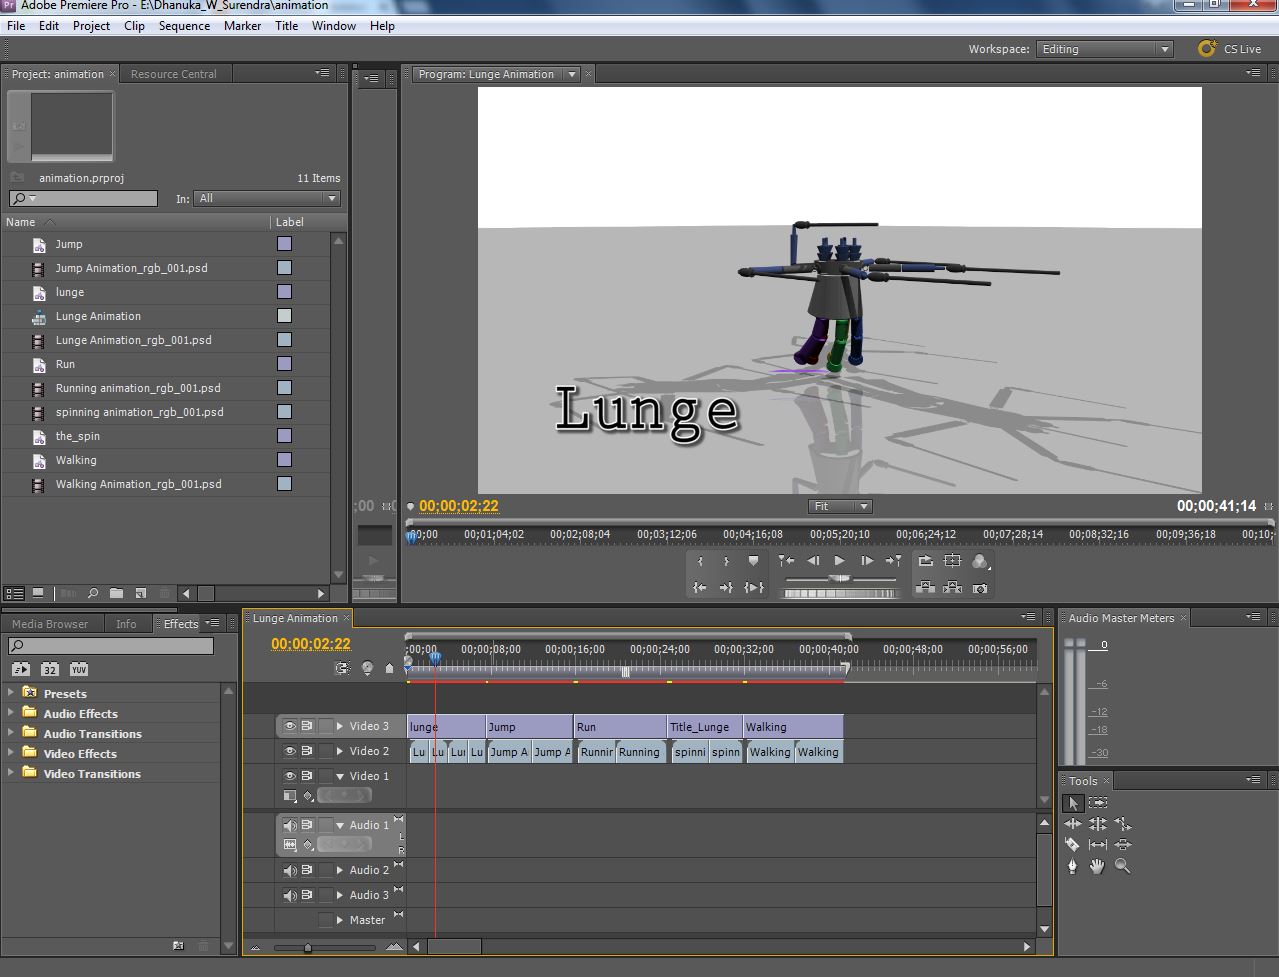Choose the Hand tool
The width and height of the screenshot is (1279, 977).
click(x=1097, y=867)
